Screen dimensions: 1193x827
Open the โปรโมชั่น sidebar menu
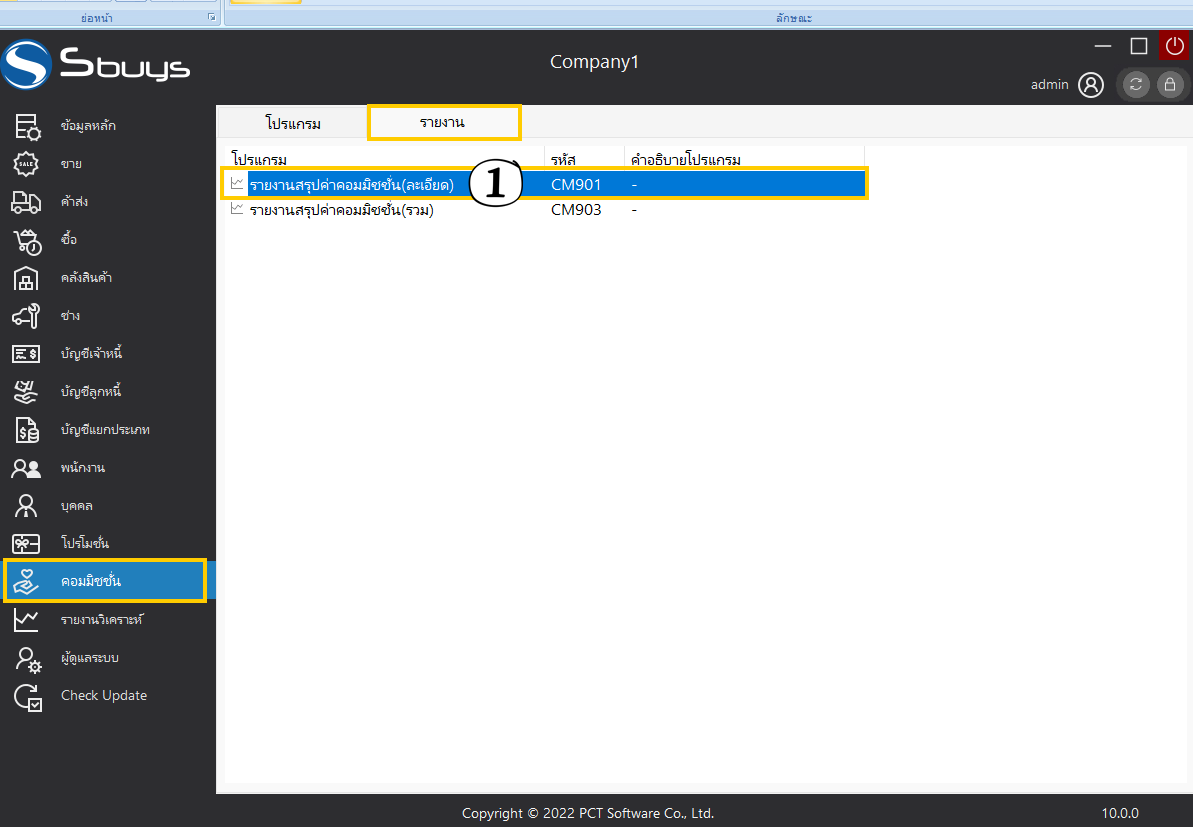(x=84, y=543)
